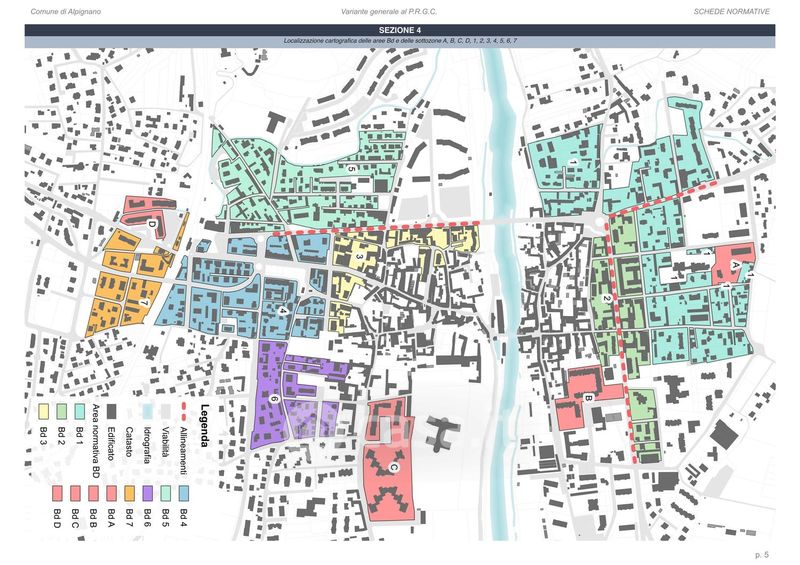The height and width of the screenshot is (565, 800).
Task: Select the Bd 7 orange legend swatch
Action: coord(129,491)
